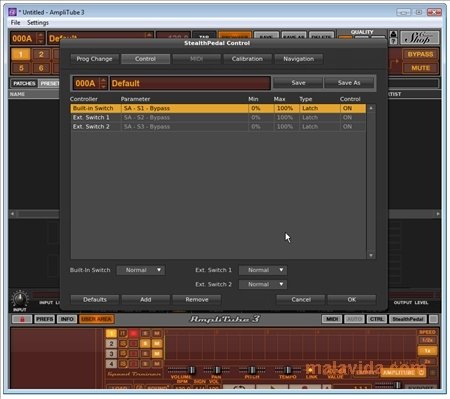Screen dimensions: 450x399
Task: Click the StealthPedal button in main window
Action: tap(408, 319)
